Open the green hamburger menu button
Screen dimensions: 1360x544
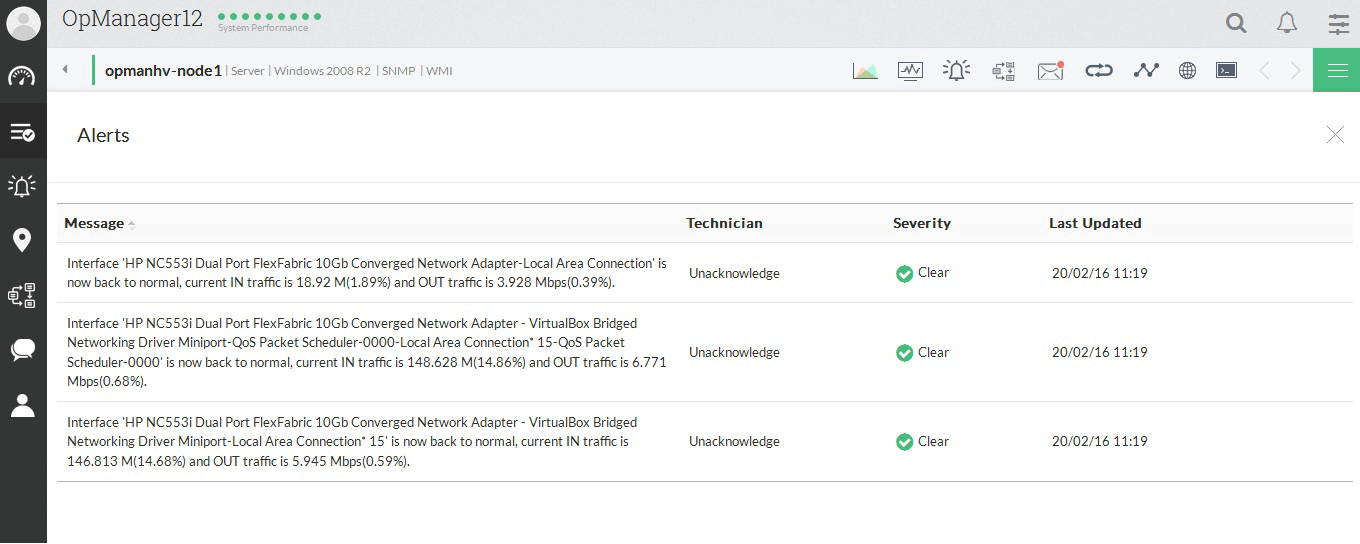pos(1336,71)
